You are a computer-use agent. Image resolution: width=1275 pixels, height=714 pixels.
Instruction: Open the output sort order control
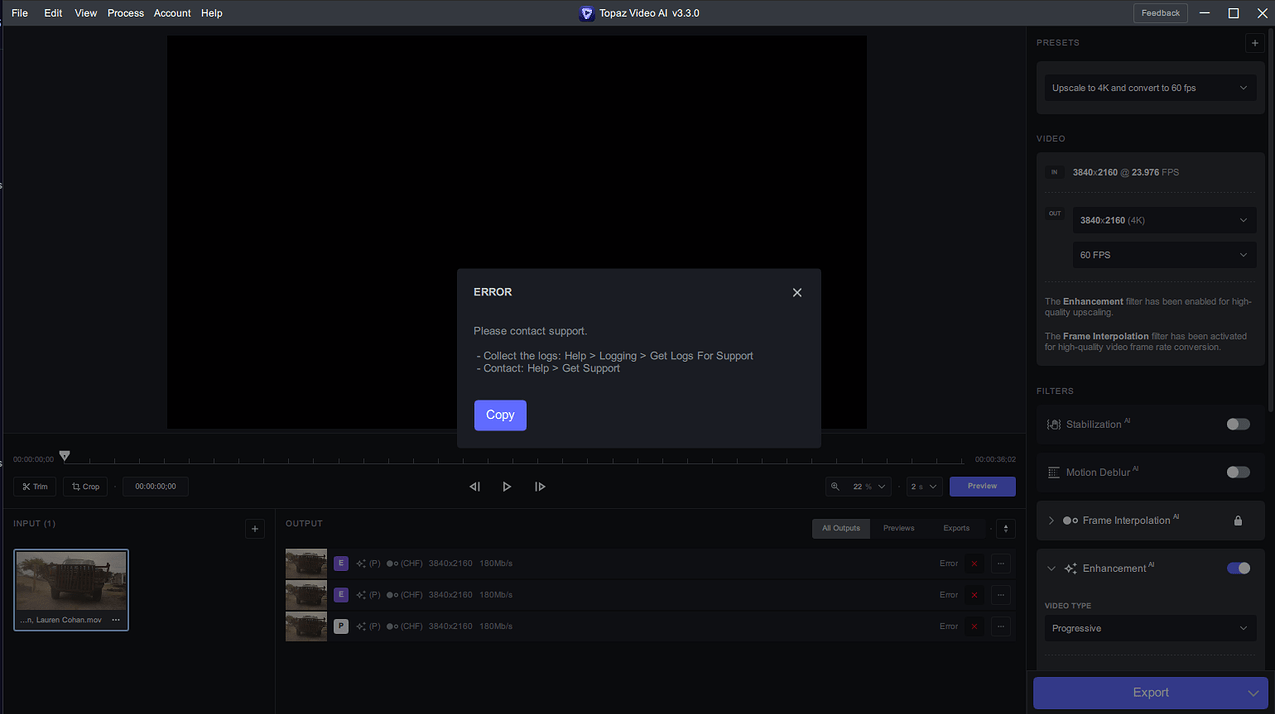[x=1006, y=528]
